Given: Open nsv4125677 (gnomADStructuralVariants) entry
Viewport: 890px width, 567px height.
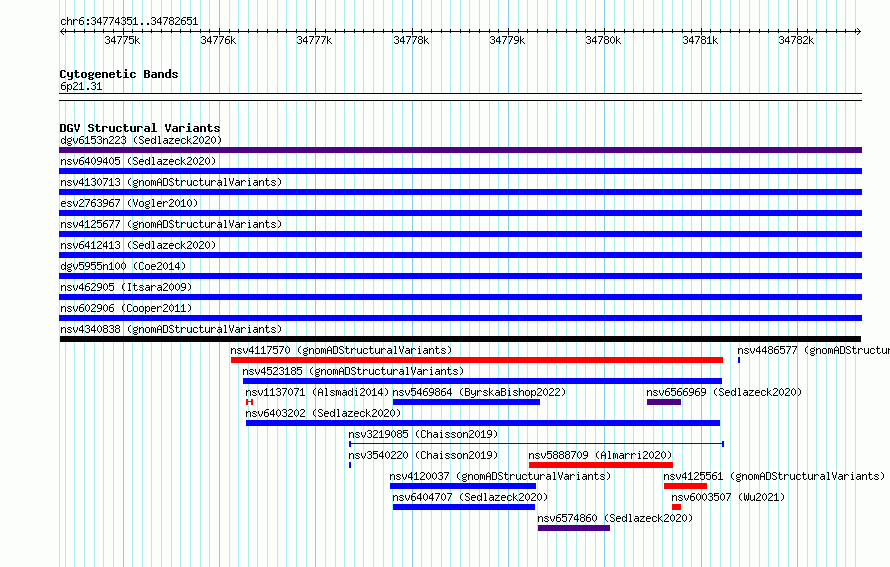Looking at the screenshot, I should (171, 224).
